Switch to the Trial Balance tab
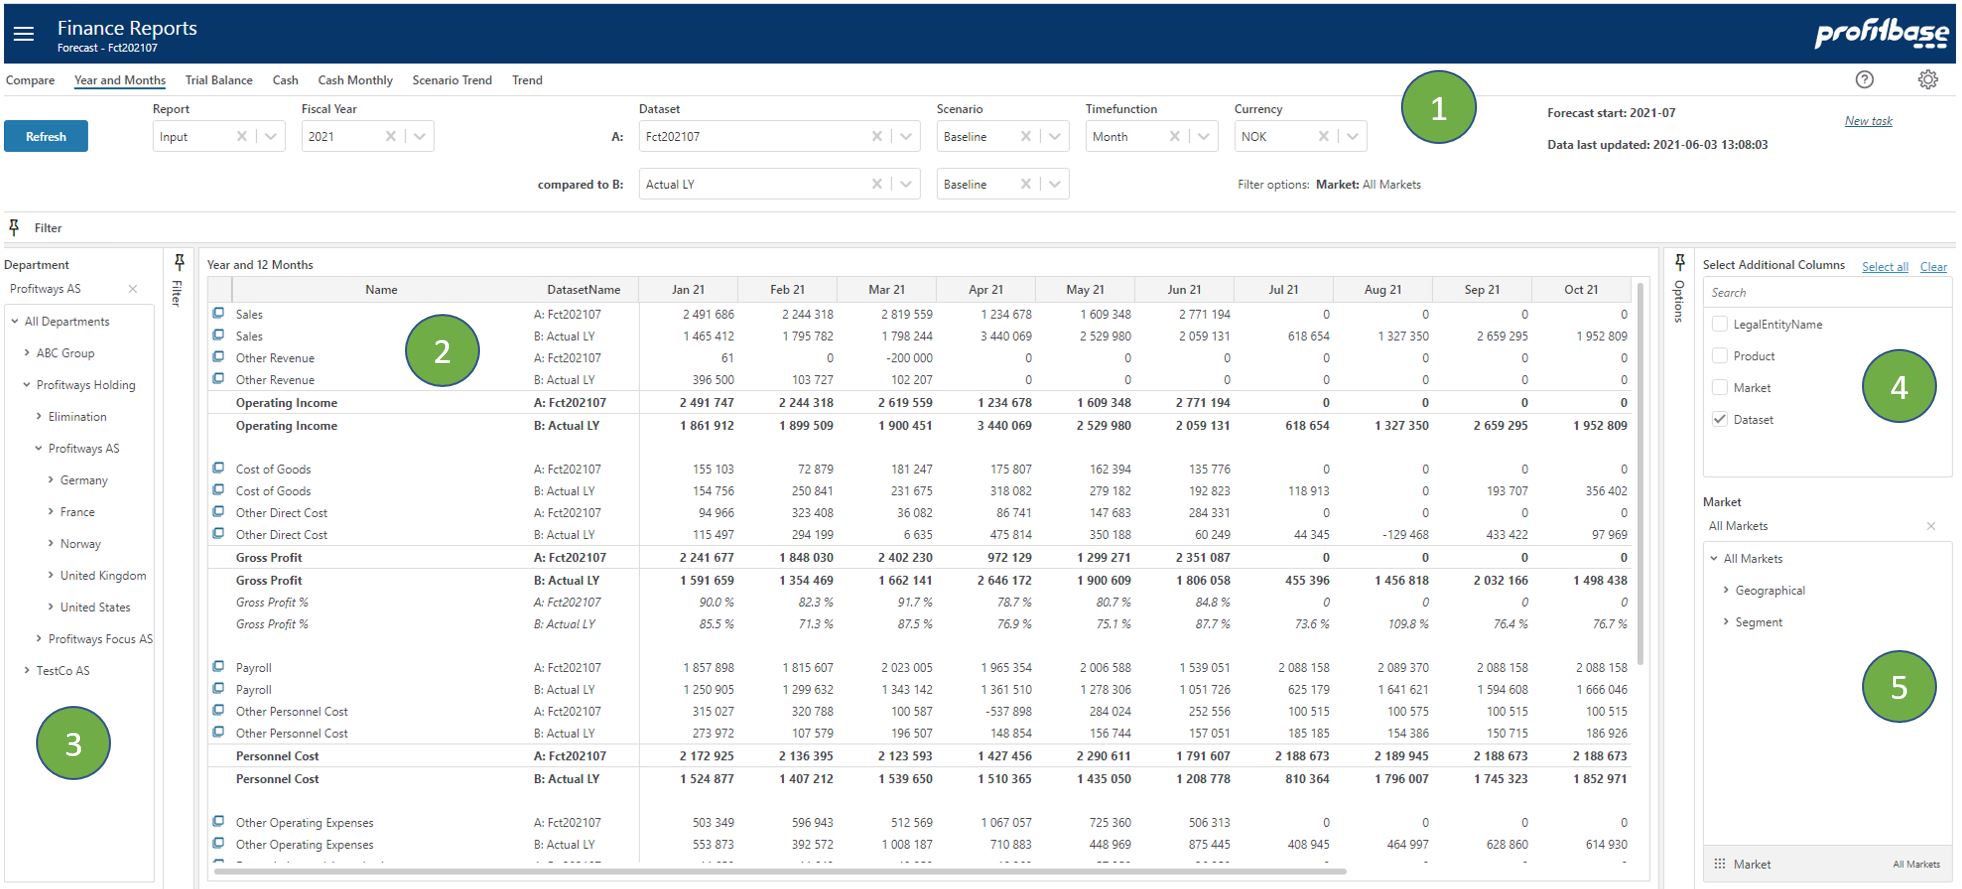 pyautogui.click(x=219, y=80)
